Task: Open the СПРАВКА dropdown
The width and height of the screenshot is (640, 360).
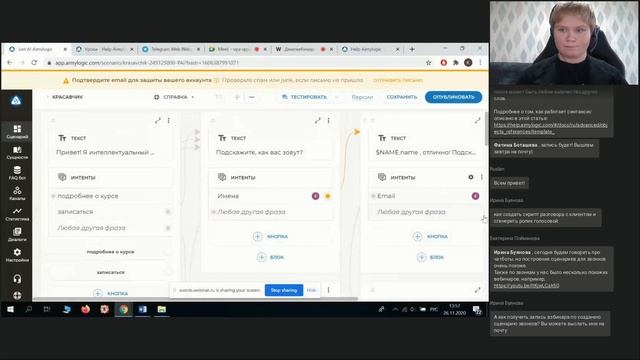Action: (x=174, y=97)
